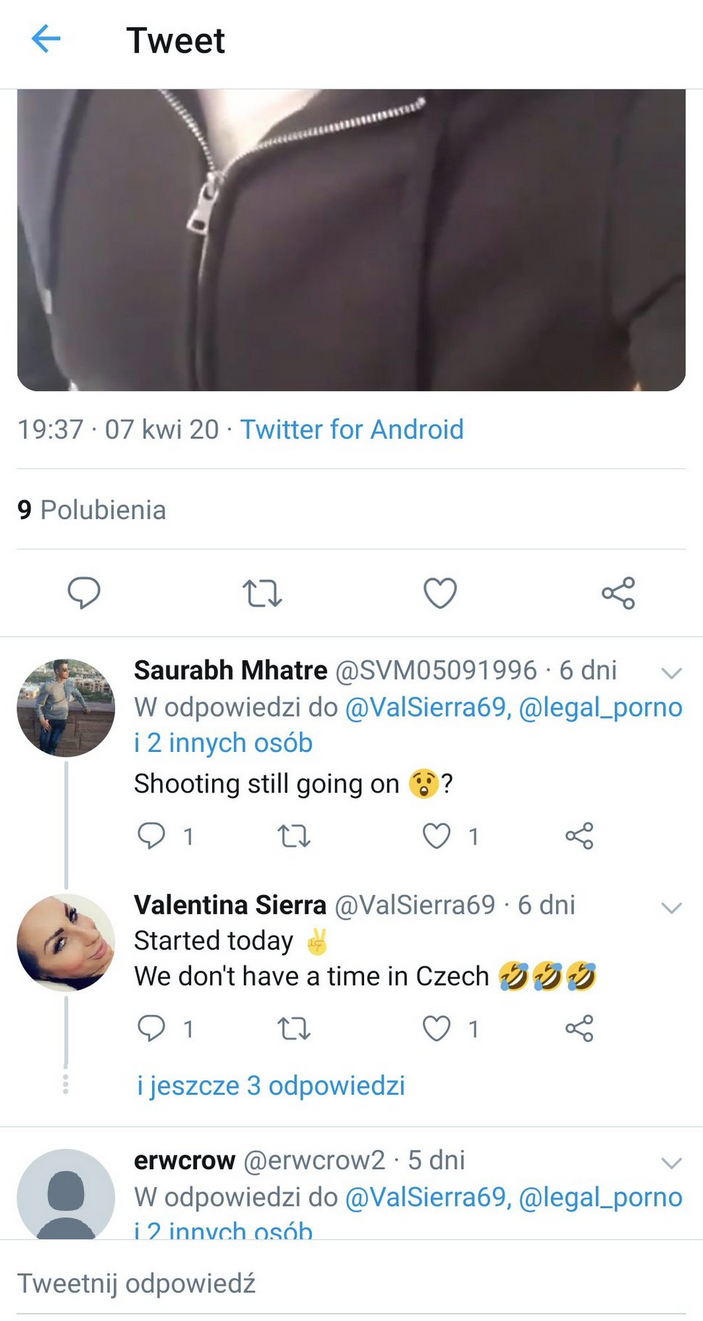Open options chevron on Valentina Sierra's tweet

tap(672, 908)
